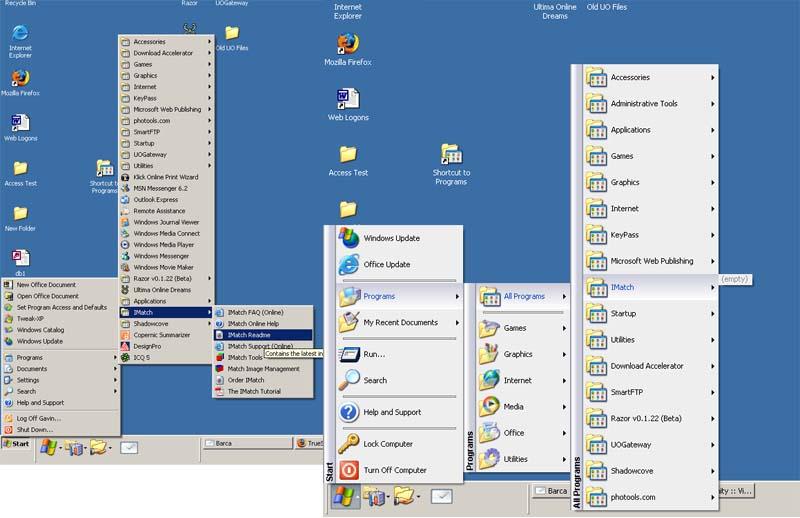Open the Web Logons icon with large label
The width and height of the screenshot is (800, 518).
click(x=348, y=105)
